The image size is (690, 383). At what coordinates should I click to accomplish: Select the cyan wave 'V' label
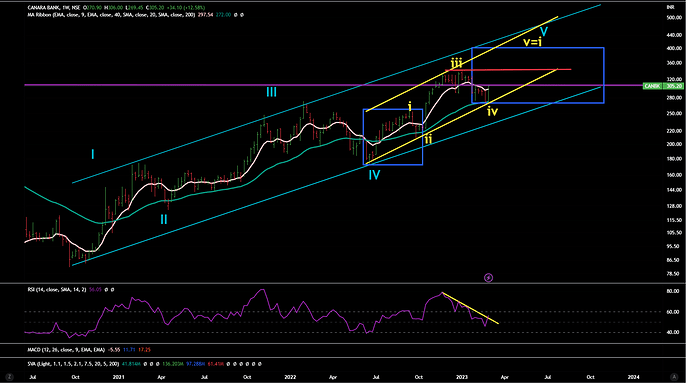(x=544, y=32)
